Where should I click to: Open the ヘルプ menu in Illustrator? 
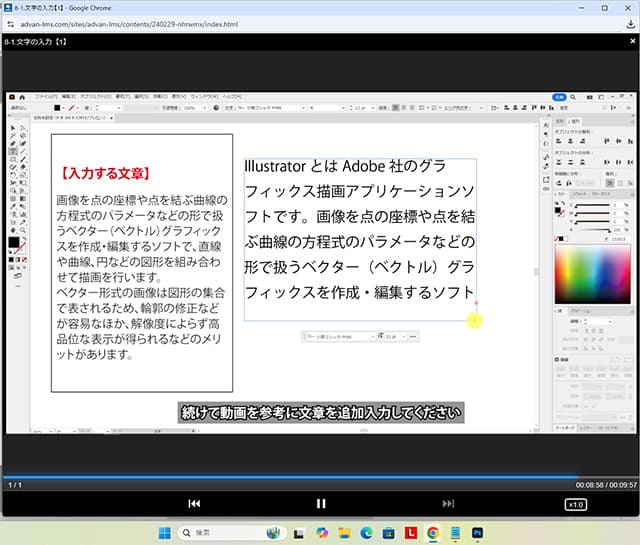232,97
